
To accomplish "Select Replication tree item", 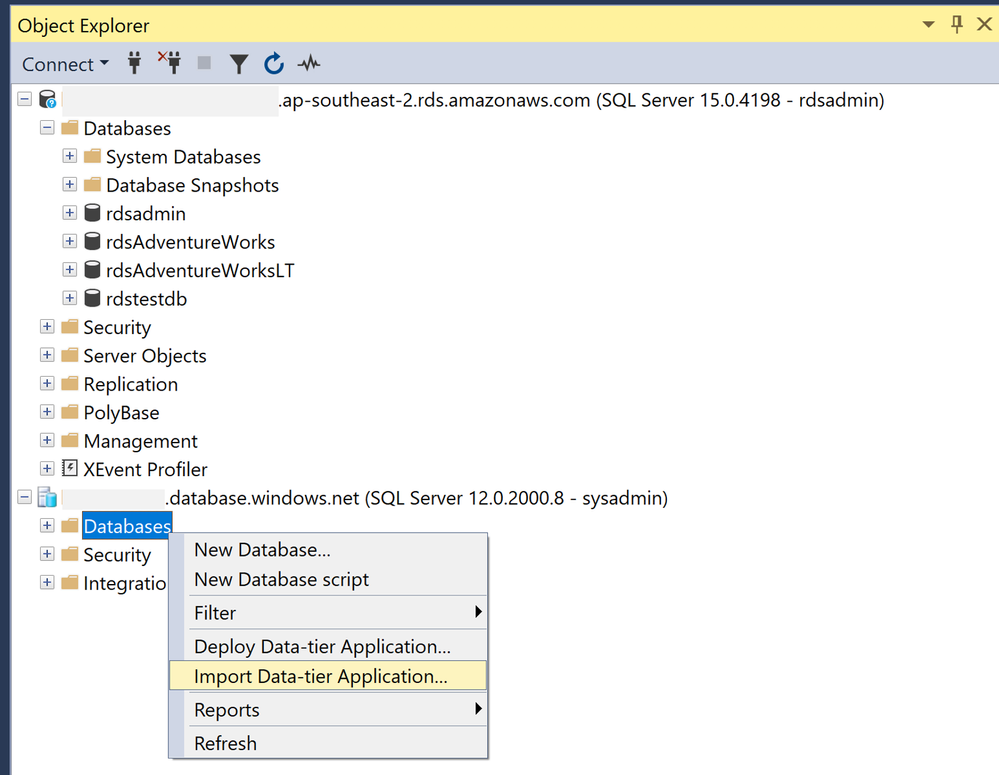I will tap(131, 384).
